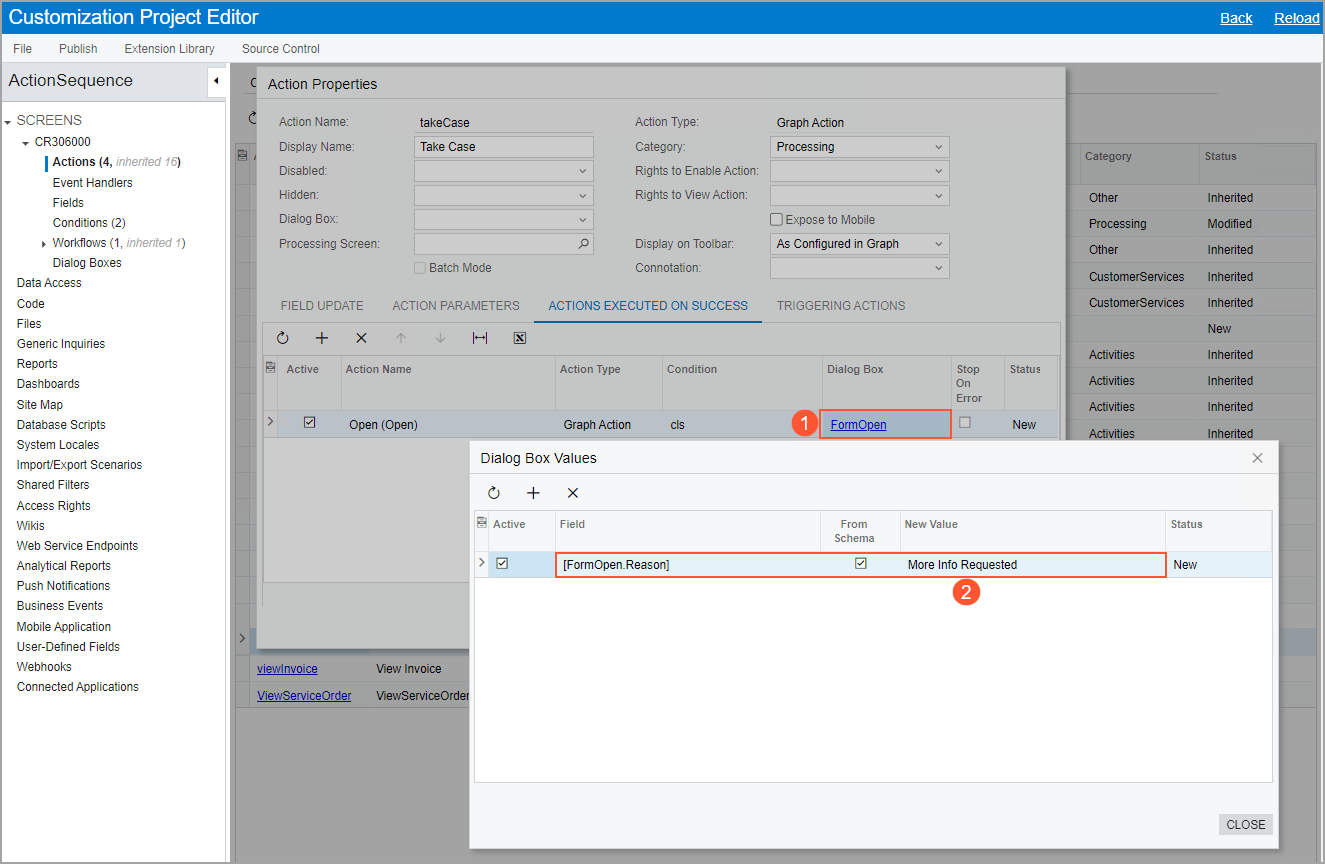Switch to the Field Update tab

[322, 306]
